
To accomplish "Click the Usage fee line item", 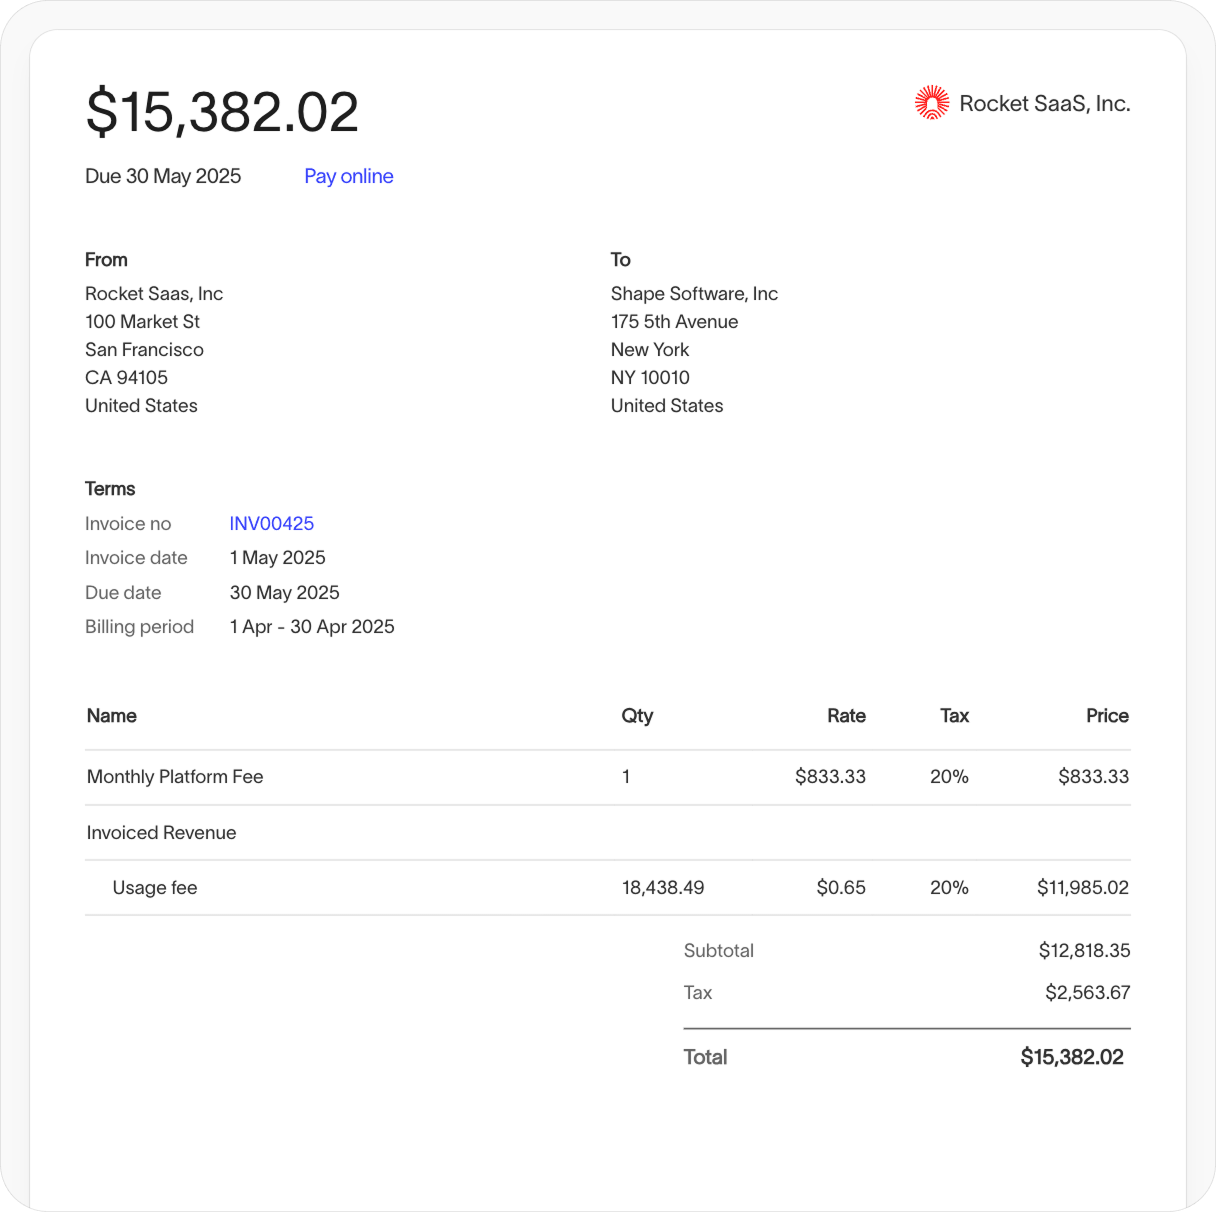I will 155,887.
